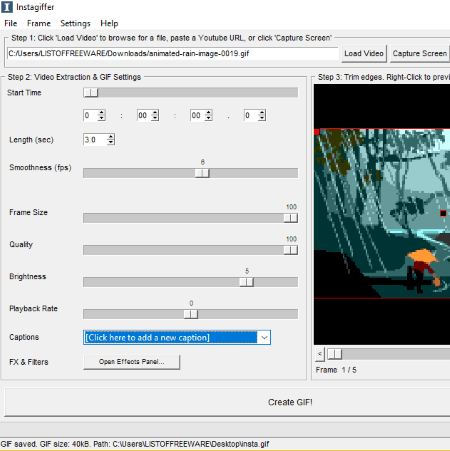Increase the start time minutes value
Viewport: 450px width, 451px height.
click(x=155, y=113)
